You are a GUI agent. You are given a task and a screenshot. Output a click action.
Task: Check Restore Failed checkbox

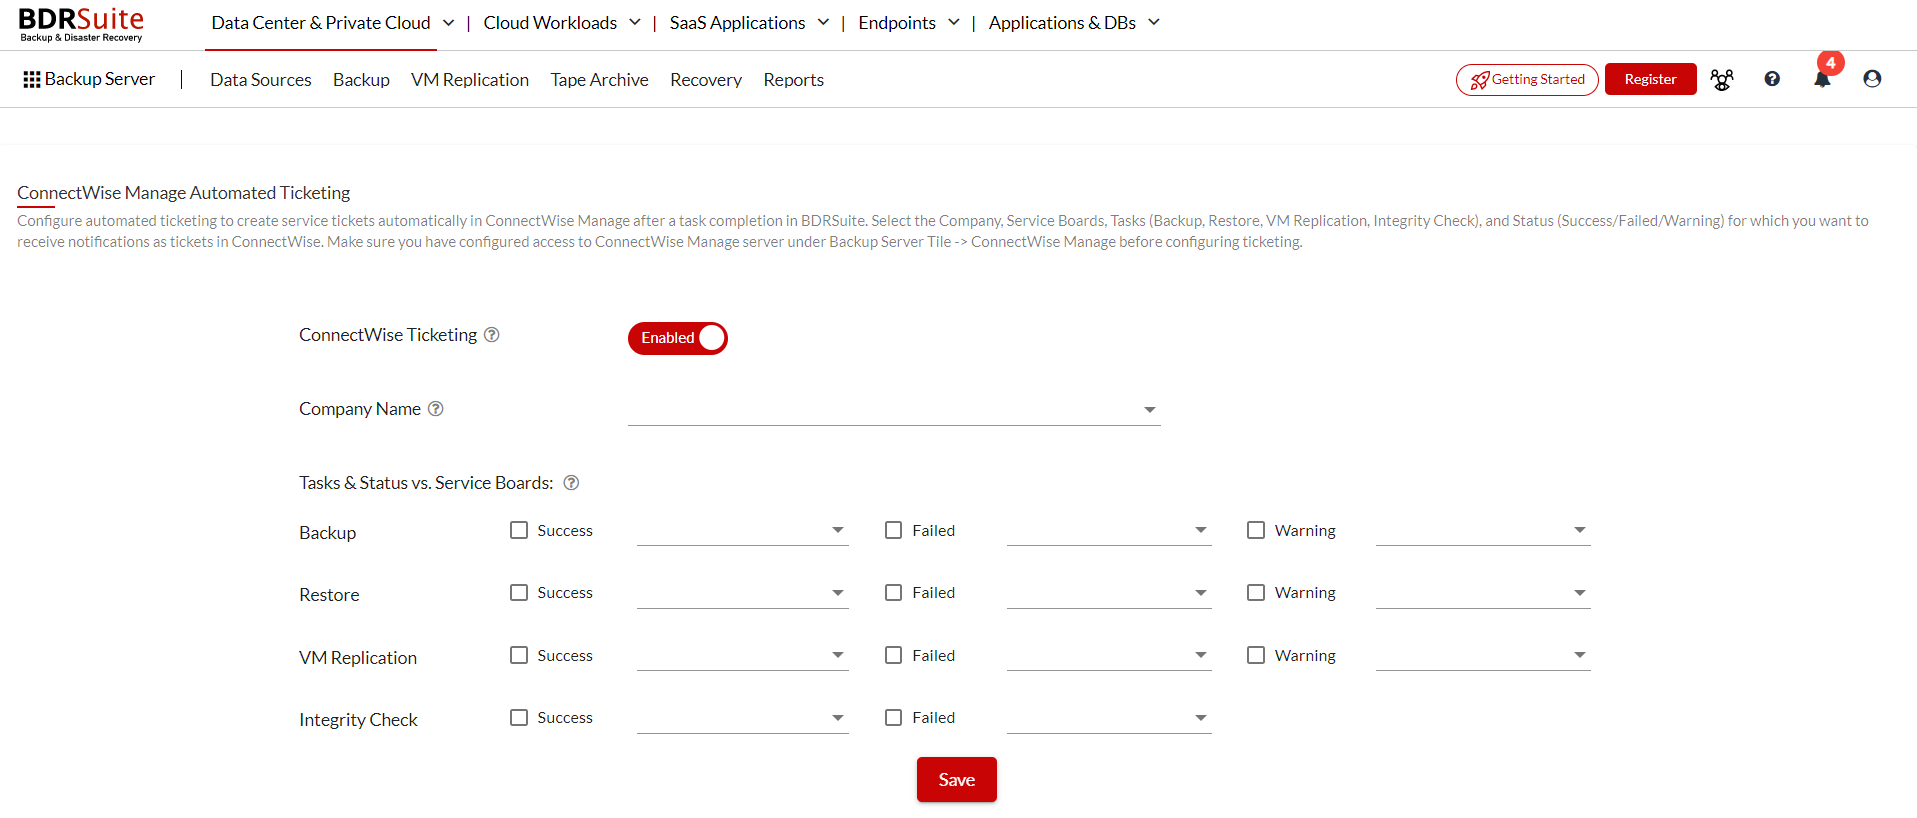pyautogui.click(x=894, y=593)
